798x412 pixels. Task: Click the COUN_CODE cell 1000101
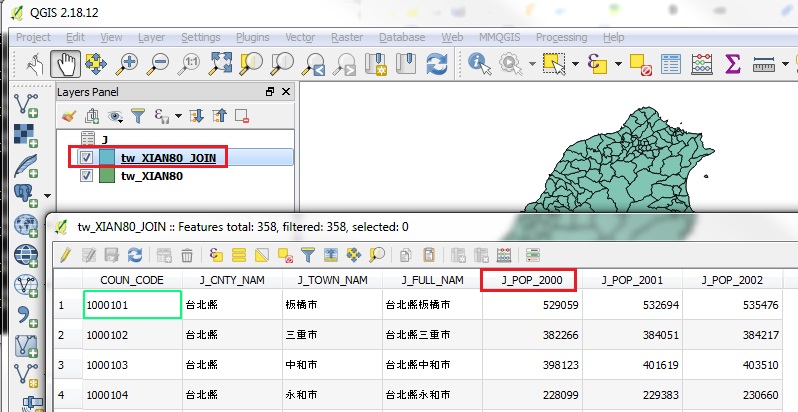coord(132,305)
